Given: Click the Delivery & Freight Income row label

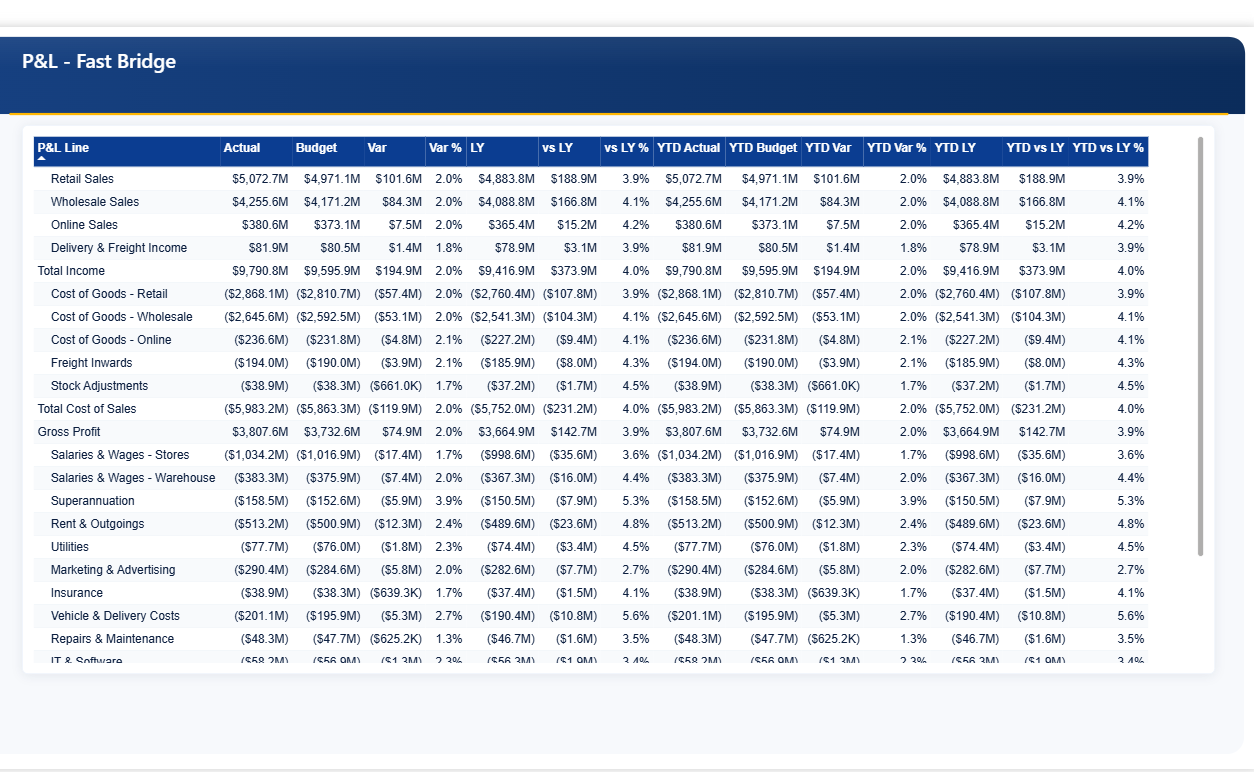Looking at the screenshot, I should point(119,248).
